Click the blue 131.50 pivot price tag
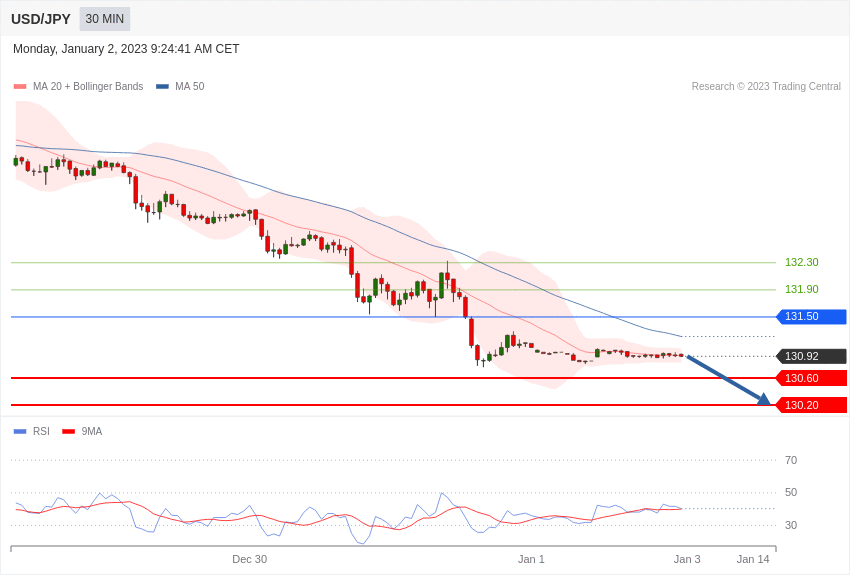 point(812,316)
